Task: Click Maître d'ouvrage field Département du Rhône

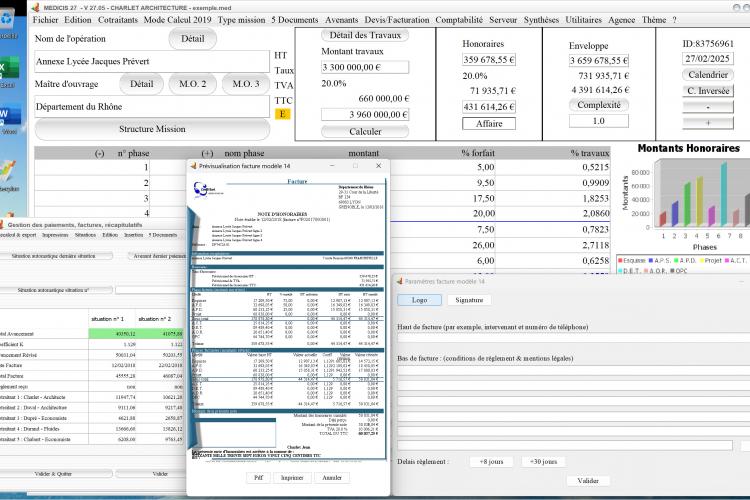Action: 152,107
